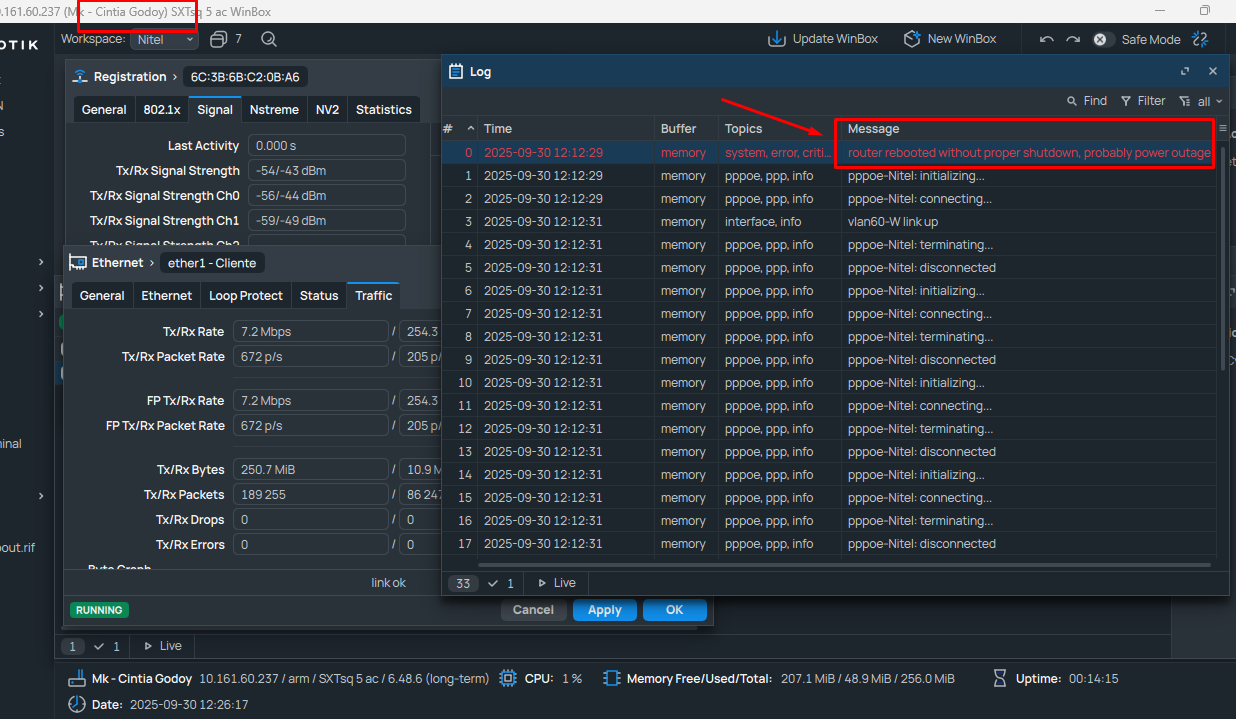This screenshot has width=1236, height=719.
Task: Open the Log Filter option
Action: (1142, 101)
